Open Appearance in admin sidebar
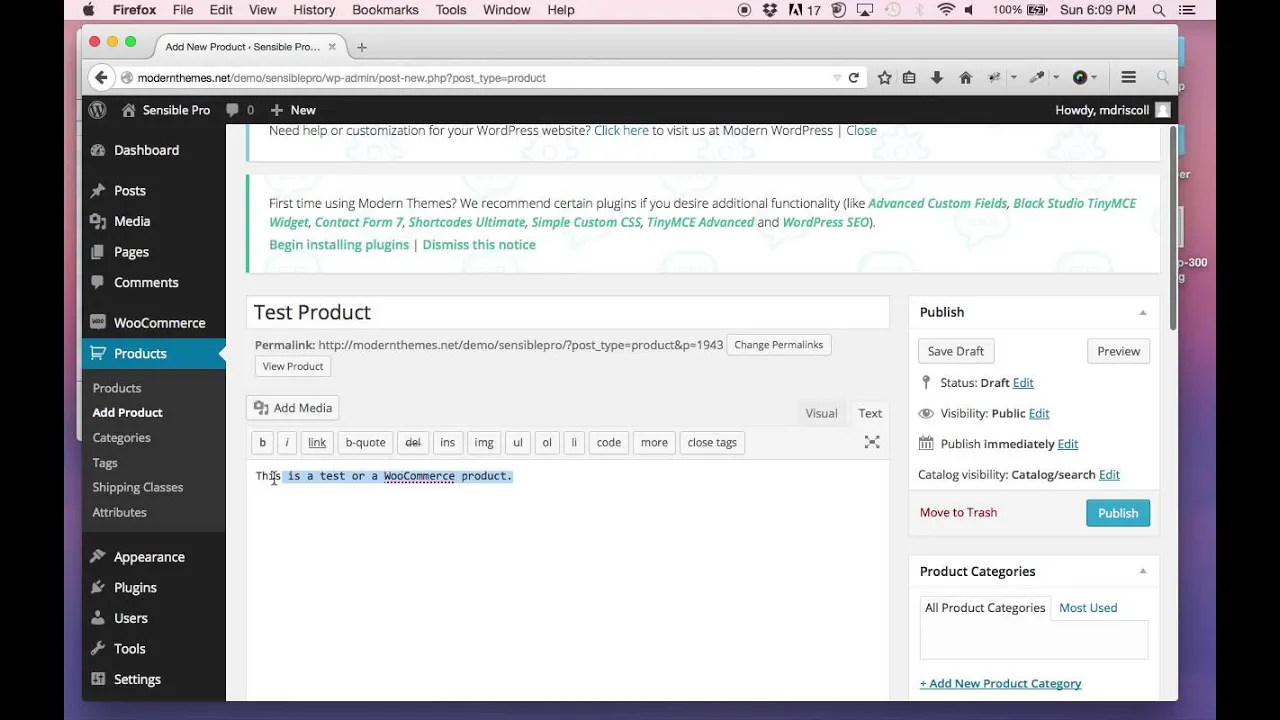 tap(149, 557)
